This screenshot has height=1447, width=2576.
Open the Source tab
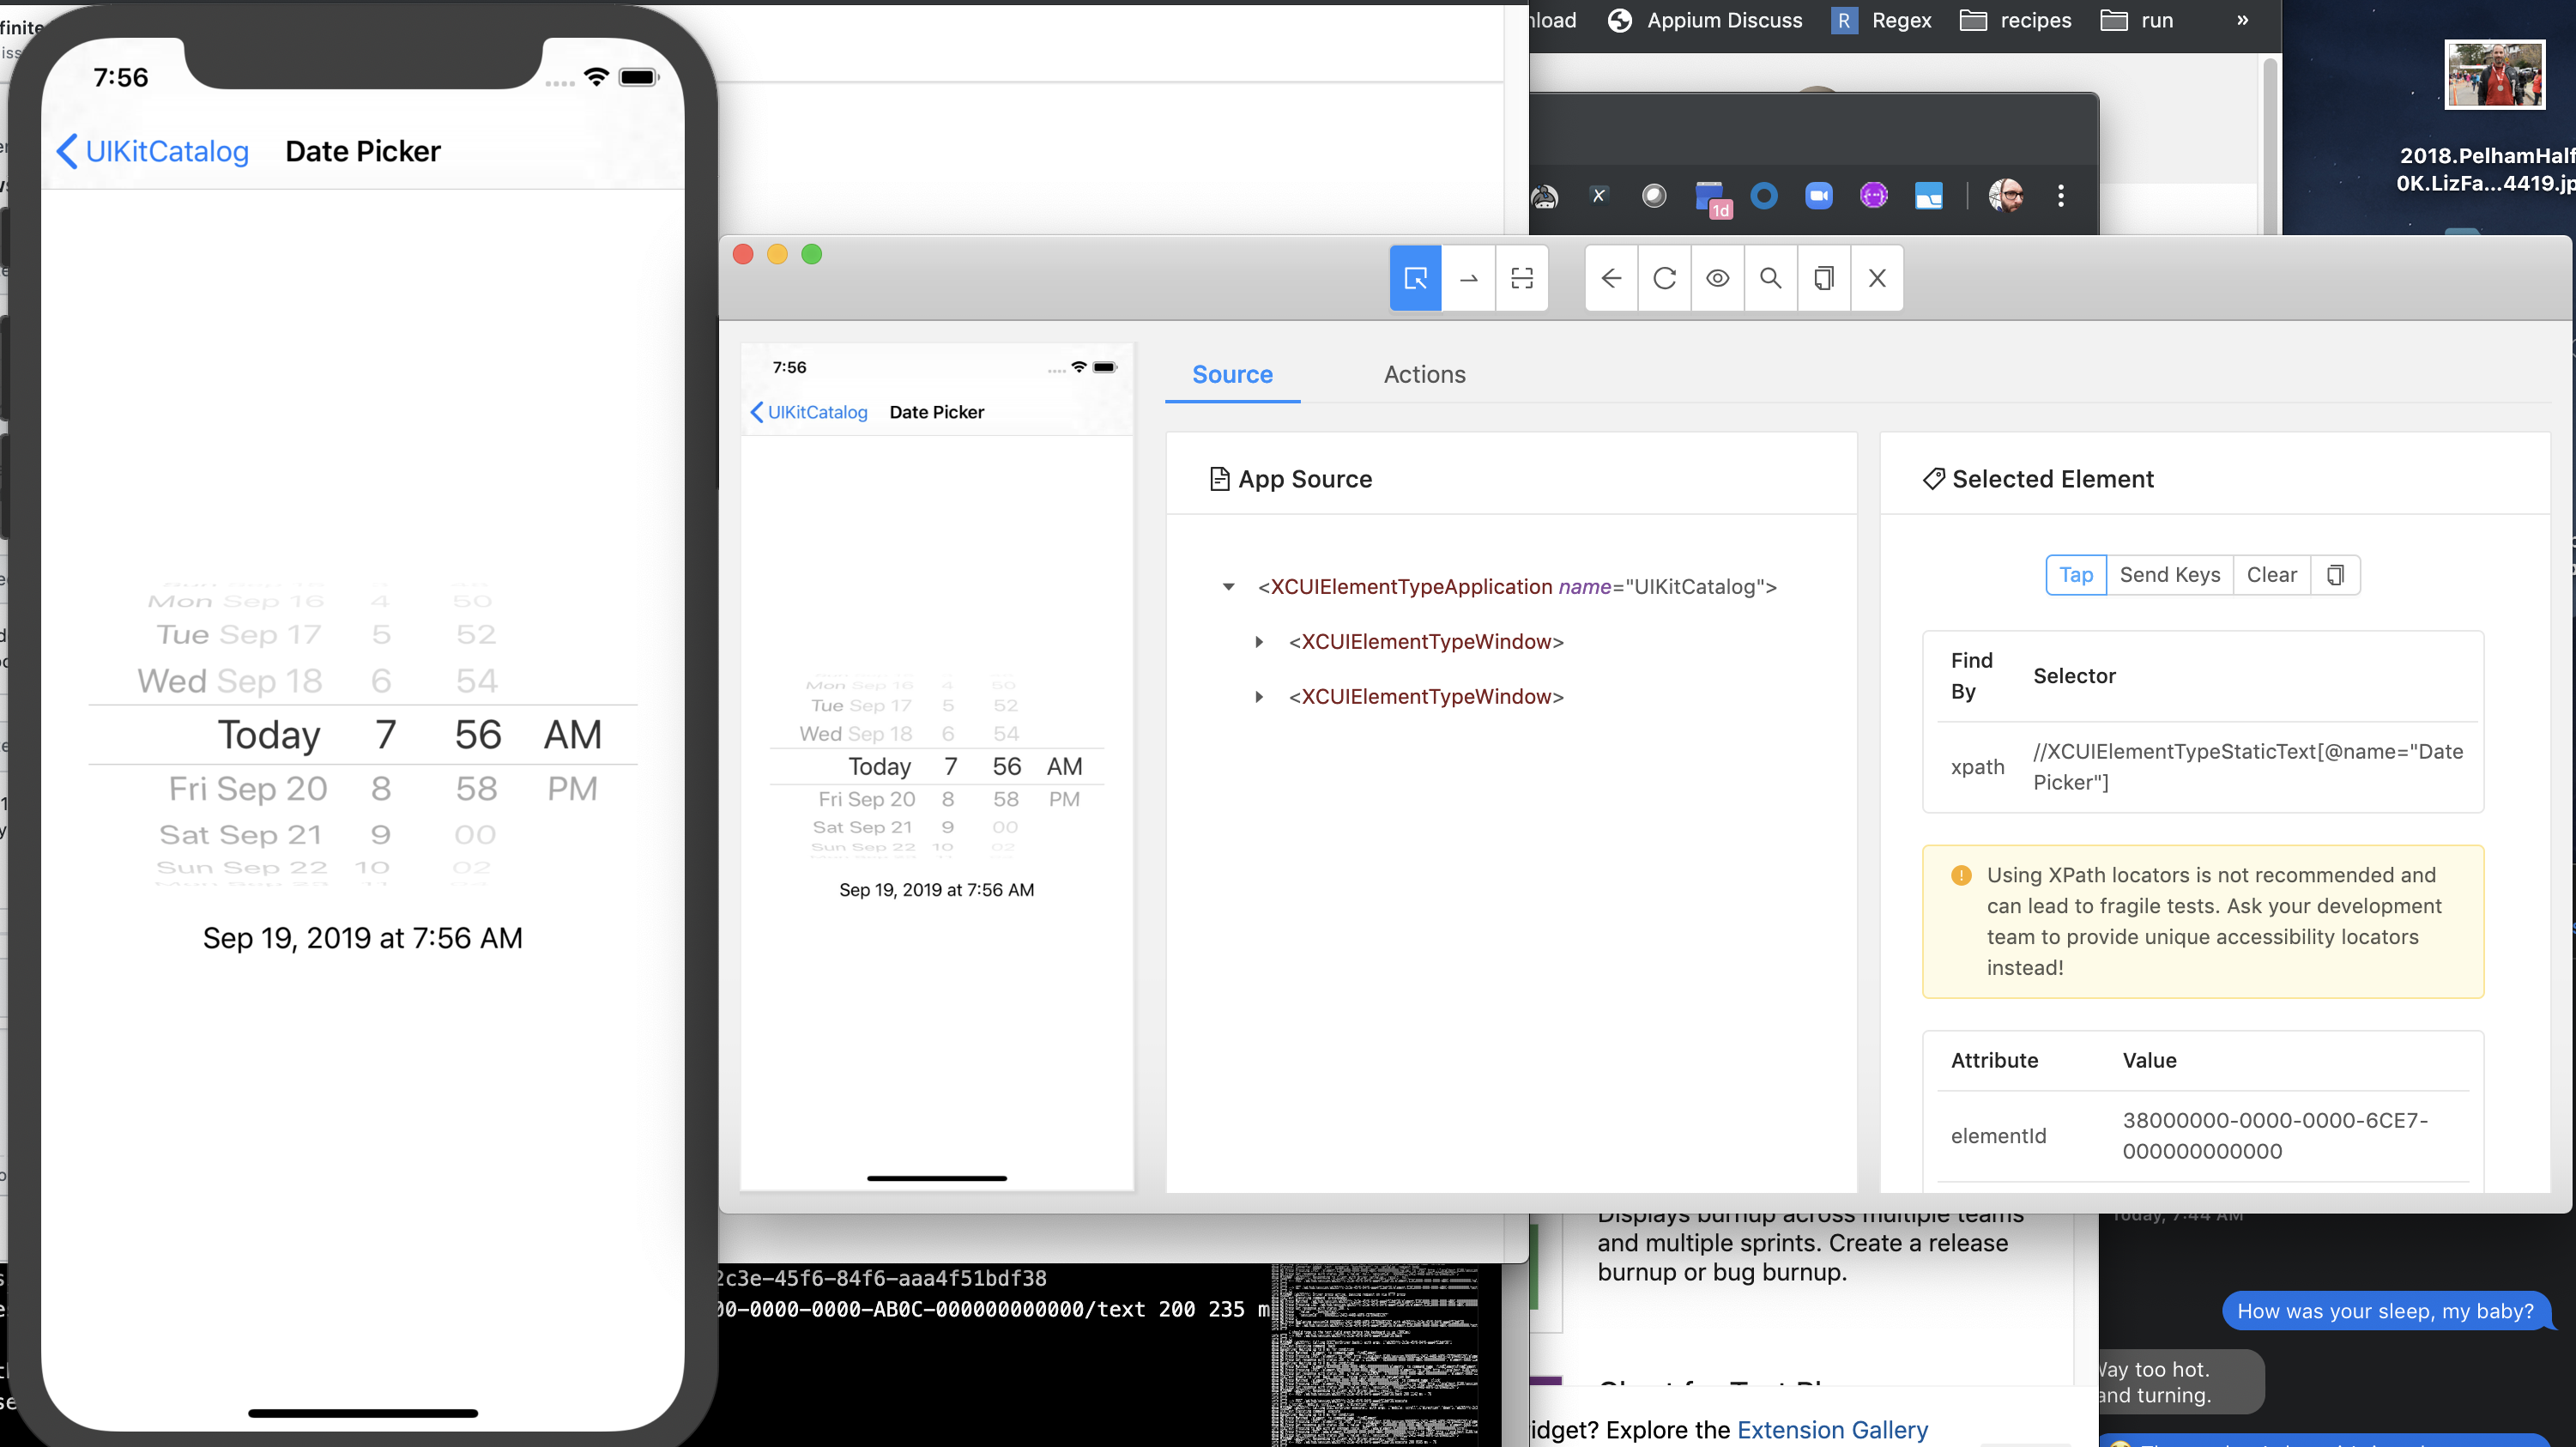tap(1232, 374)
